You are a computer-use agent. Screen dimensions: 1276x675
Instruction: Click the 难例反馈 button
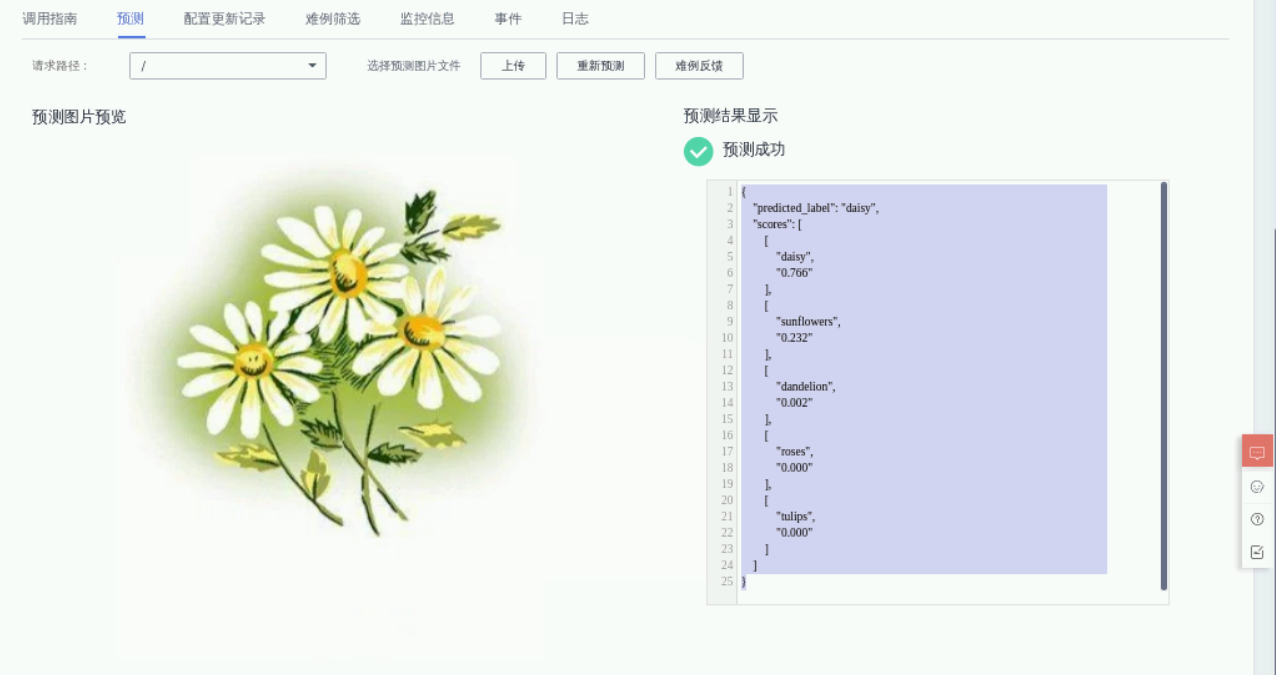699,66
